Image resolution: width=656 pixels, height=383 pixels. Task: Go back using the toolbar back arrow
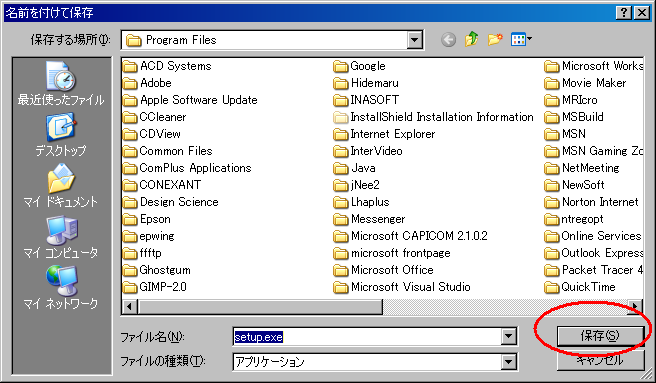click(x=448, y=40)
